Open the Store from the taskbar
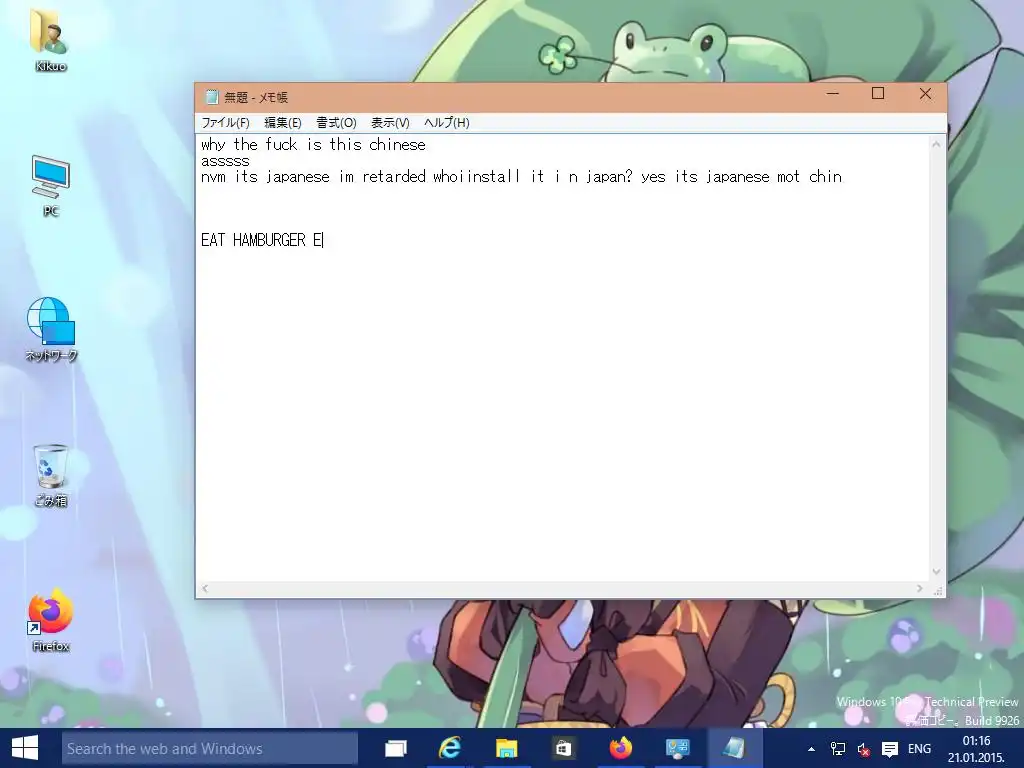1024x768 pixels. coord(563,748)
